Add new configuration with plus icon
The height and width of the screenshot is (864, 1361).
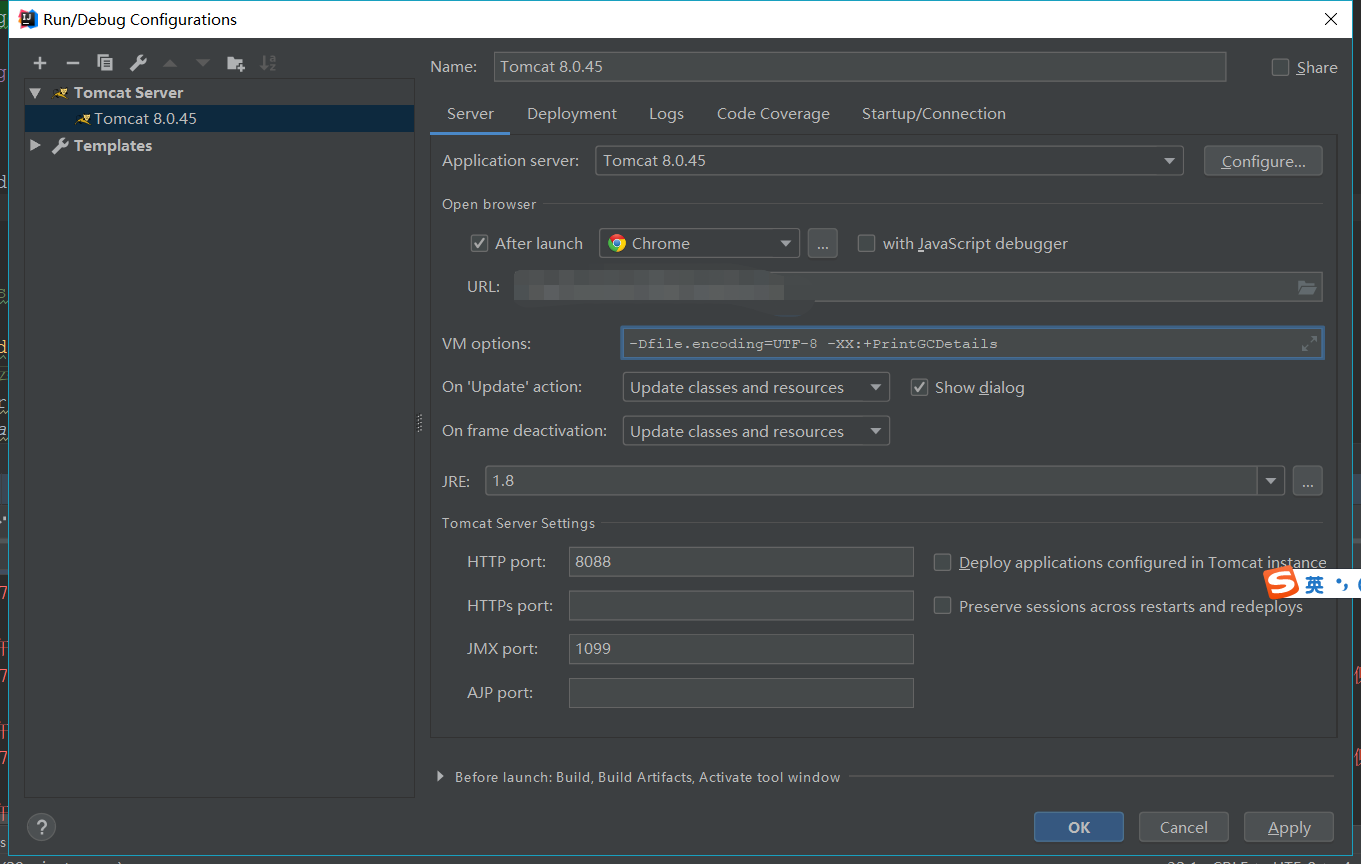tap(40, 63)
